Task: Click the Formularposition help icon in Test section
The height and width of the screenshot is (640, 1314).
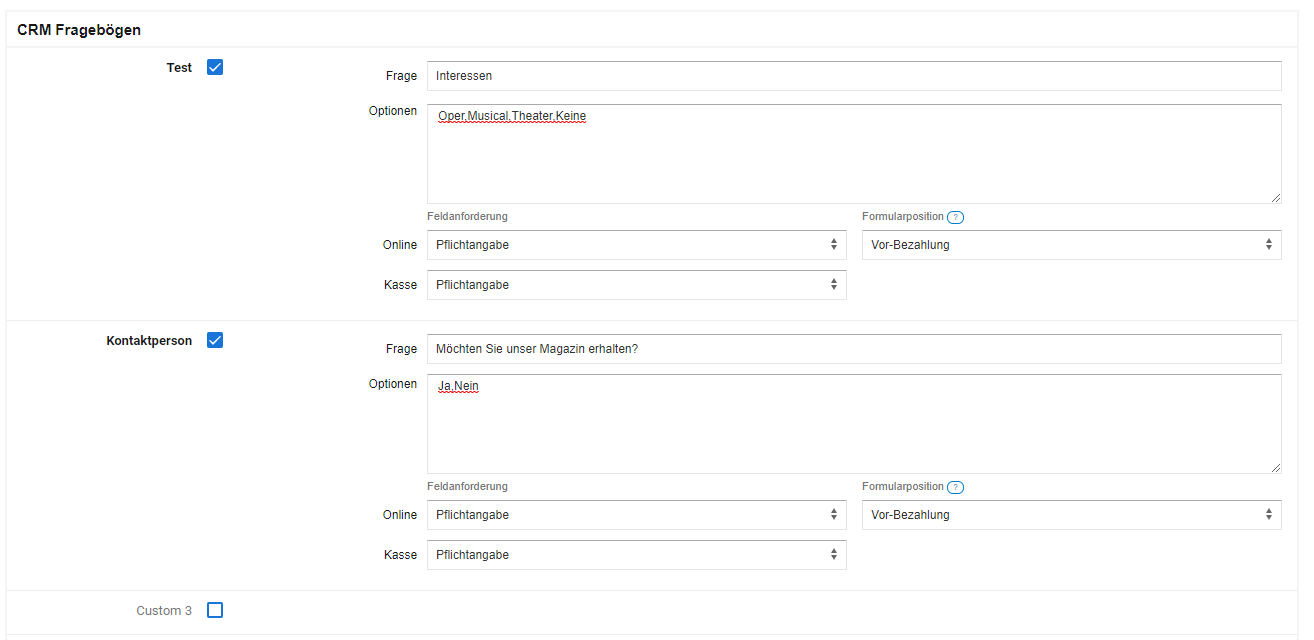Action: [x=955, y=218]
